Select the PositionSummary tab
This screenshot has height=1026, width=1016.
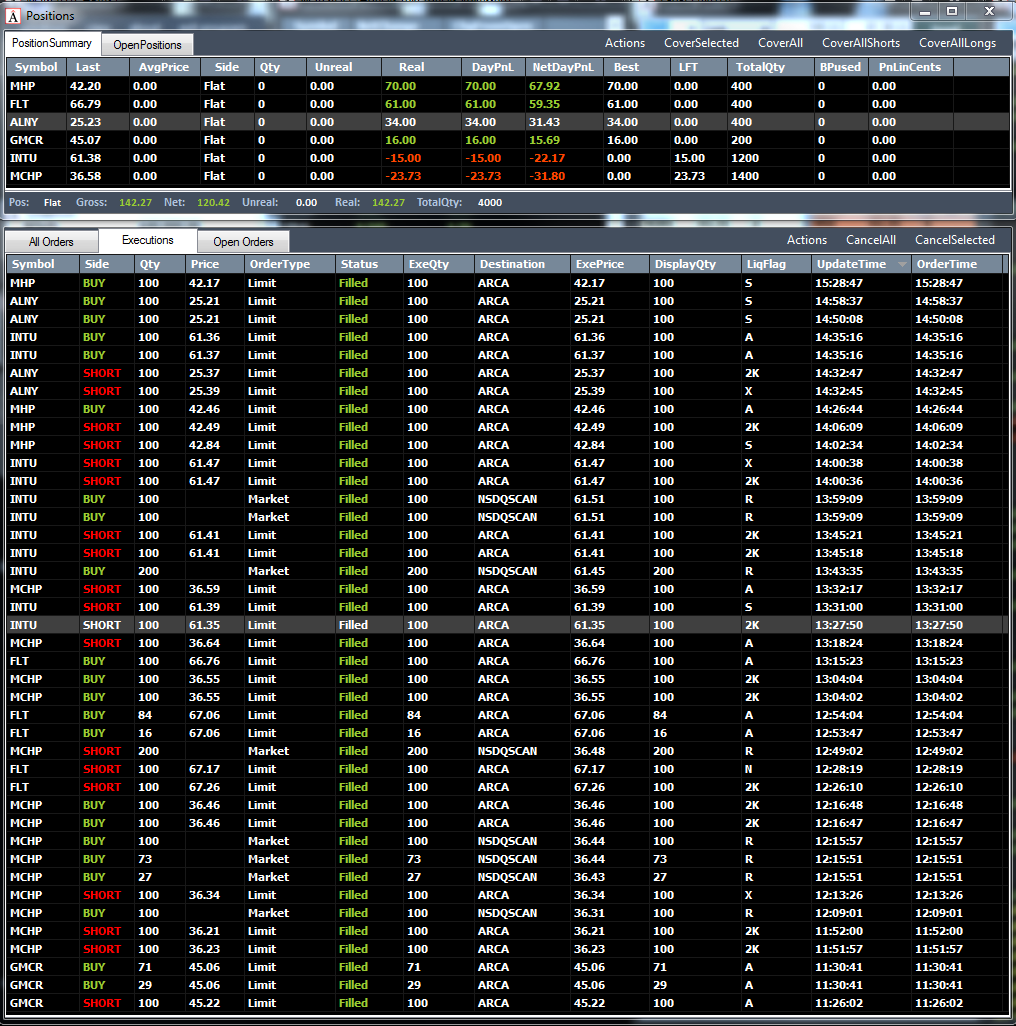click(x=52, y=43)
